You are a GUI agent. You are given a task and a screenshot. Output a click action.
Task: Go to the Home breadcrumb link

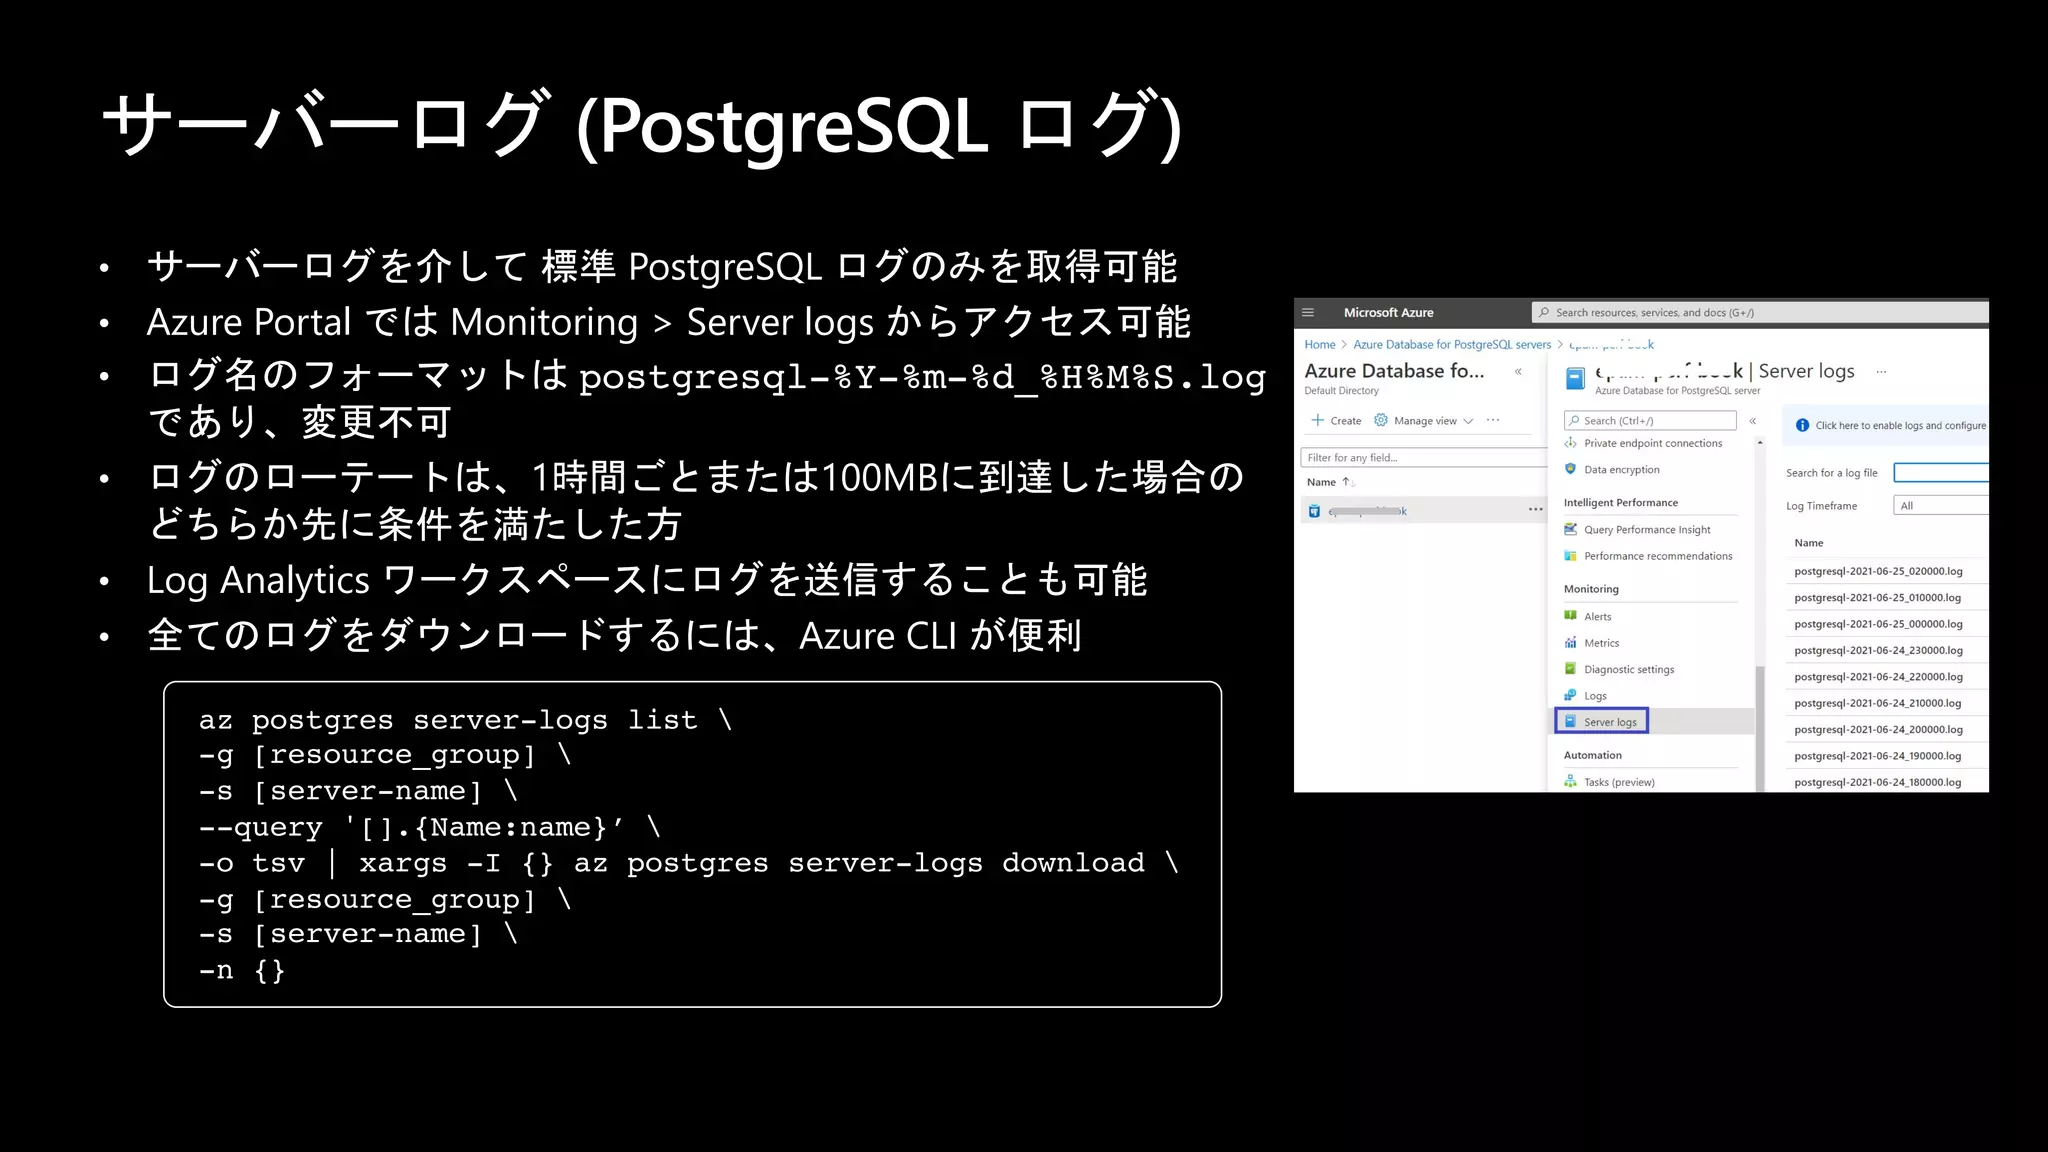click(1319, 344)
